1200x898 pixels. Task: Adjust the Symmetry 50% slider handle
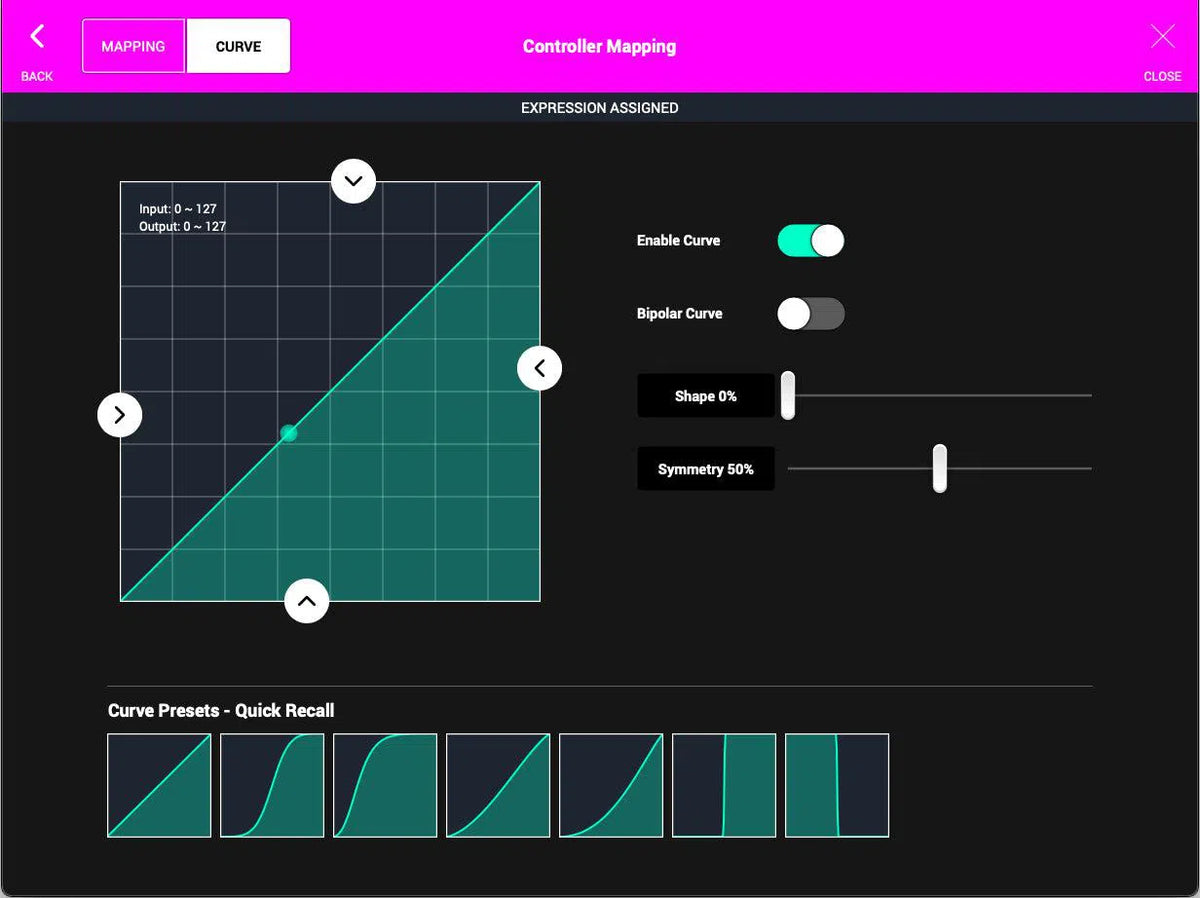(x=939, y=468)
